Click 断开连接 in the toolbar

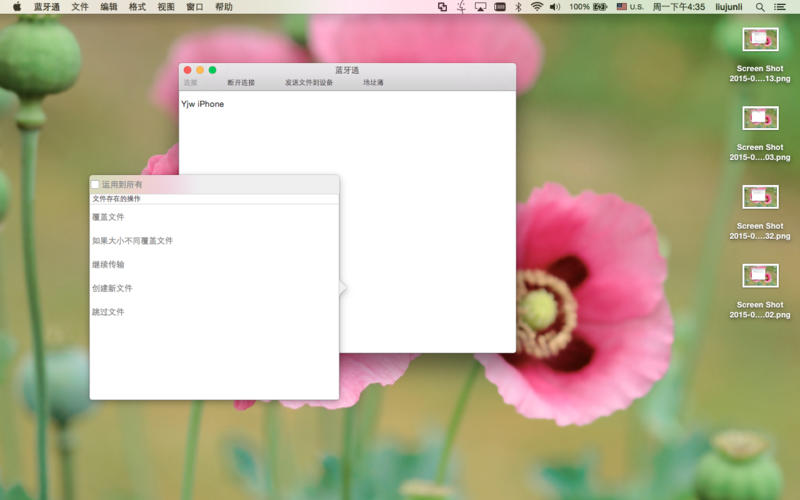coord(241,83)
